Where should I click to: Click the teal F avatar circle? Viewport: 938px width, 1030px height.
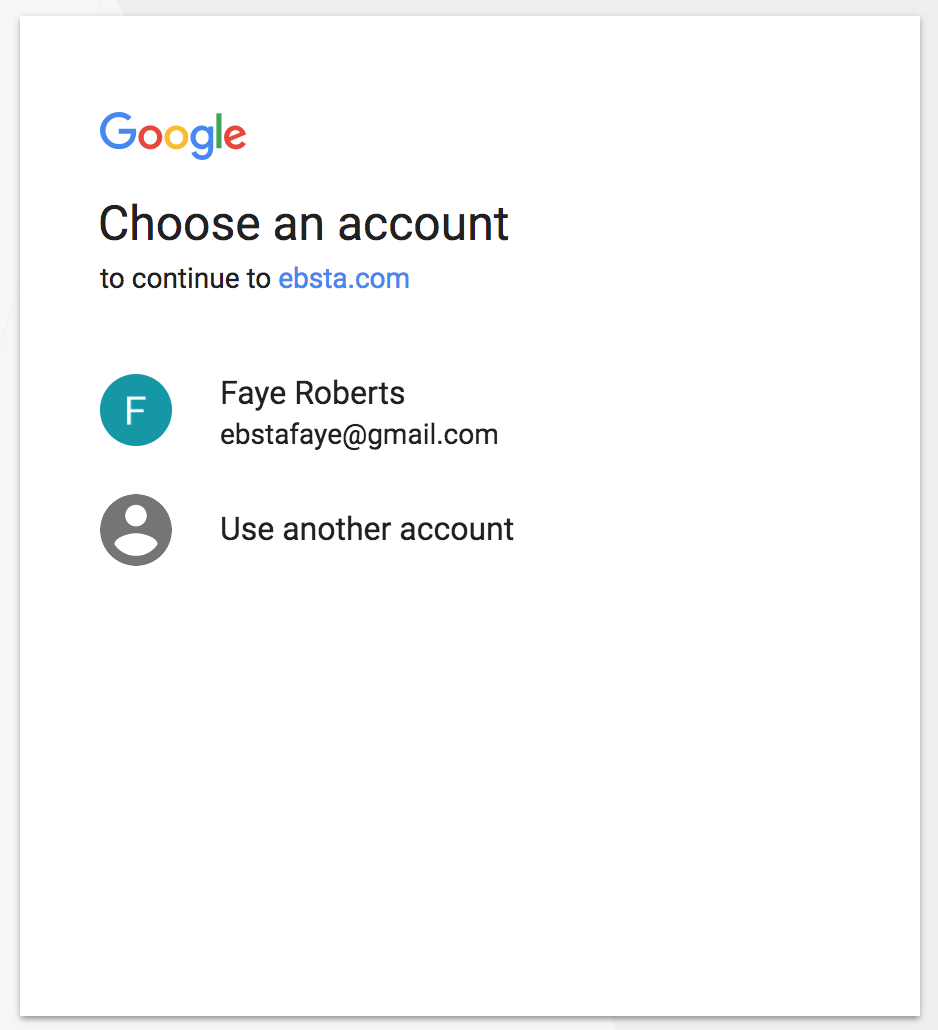136,410
